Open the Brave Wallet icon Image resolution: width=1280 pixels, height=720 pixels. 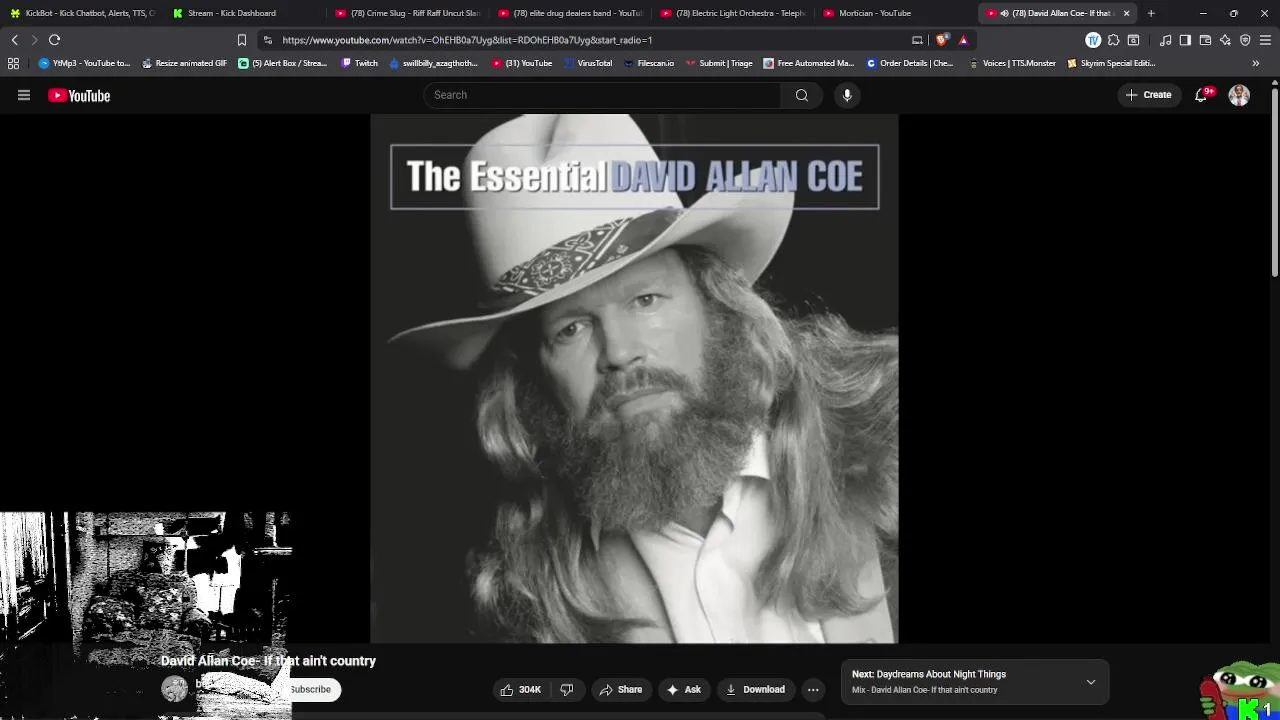[1205, 40]
